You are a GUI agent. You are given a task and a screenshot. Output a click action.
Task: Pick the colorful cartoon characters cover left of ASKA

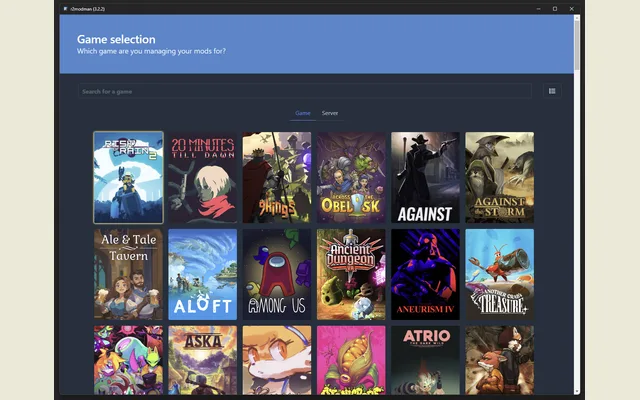[x=128, y=360]
